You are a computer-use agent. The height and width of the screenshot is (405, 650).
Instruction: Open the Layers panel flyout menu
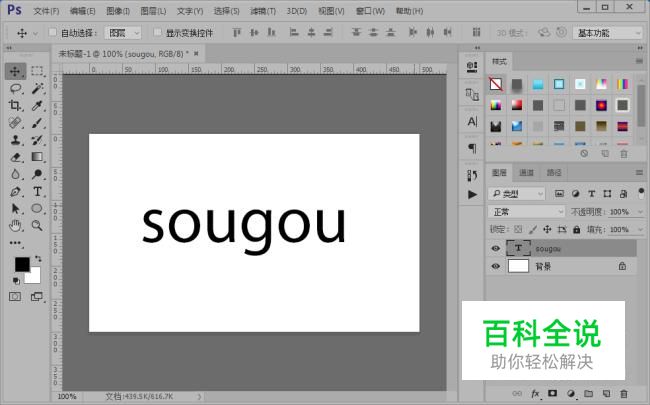[x=639, y=172]
